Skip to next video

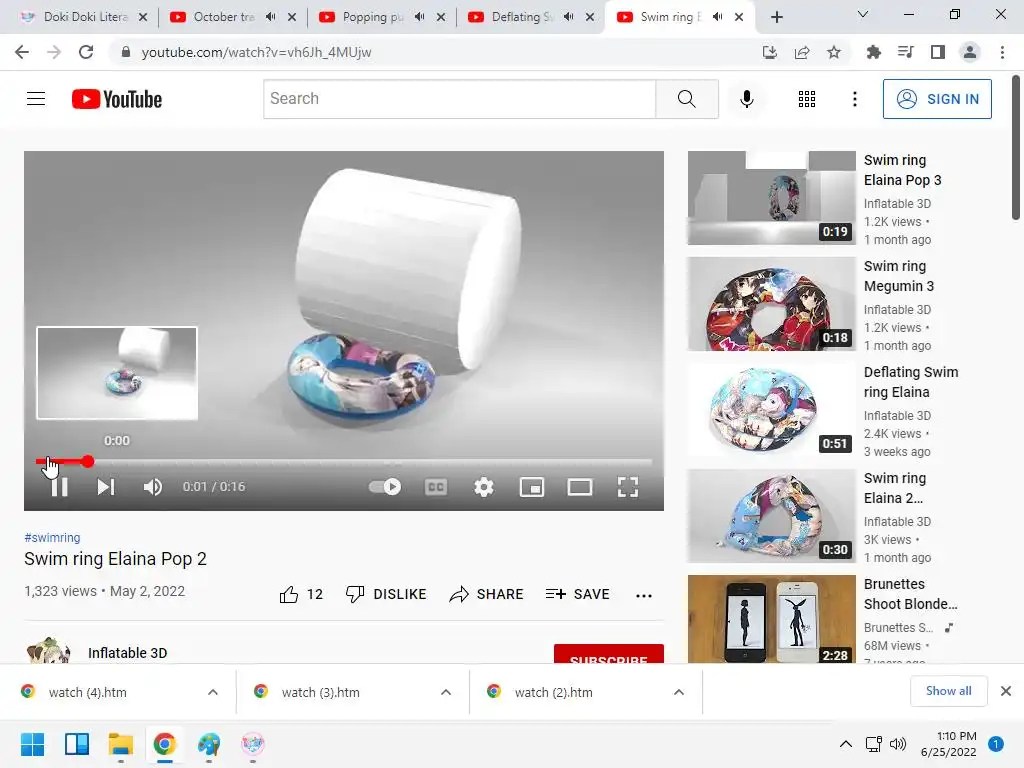pos(106,487)
